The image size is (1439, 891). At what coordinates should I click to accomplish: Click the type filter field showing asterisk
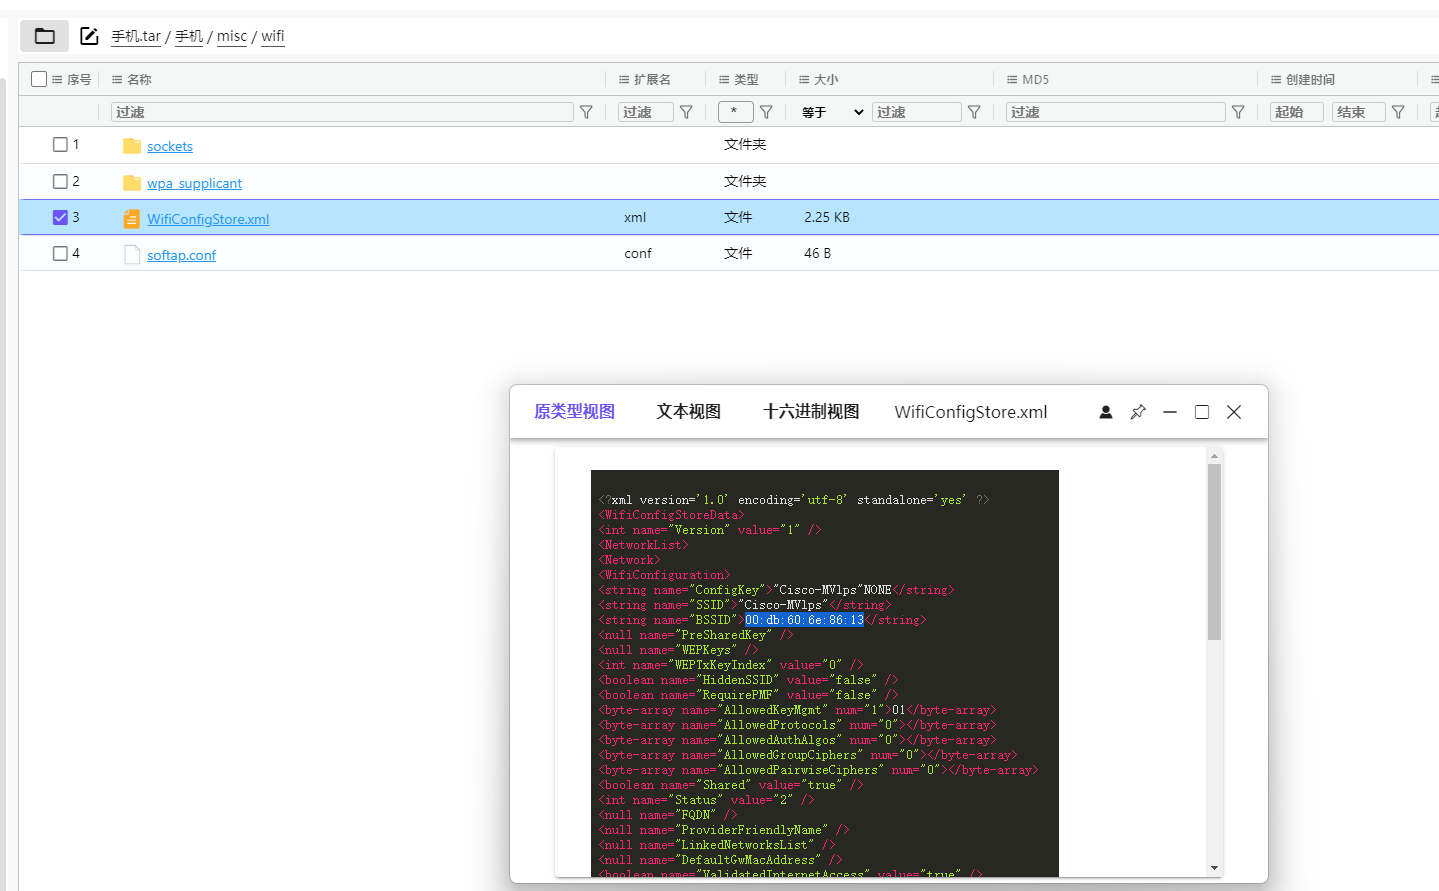pos(735,112)
